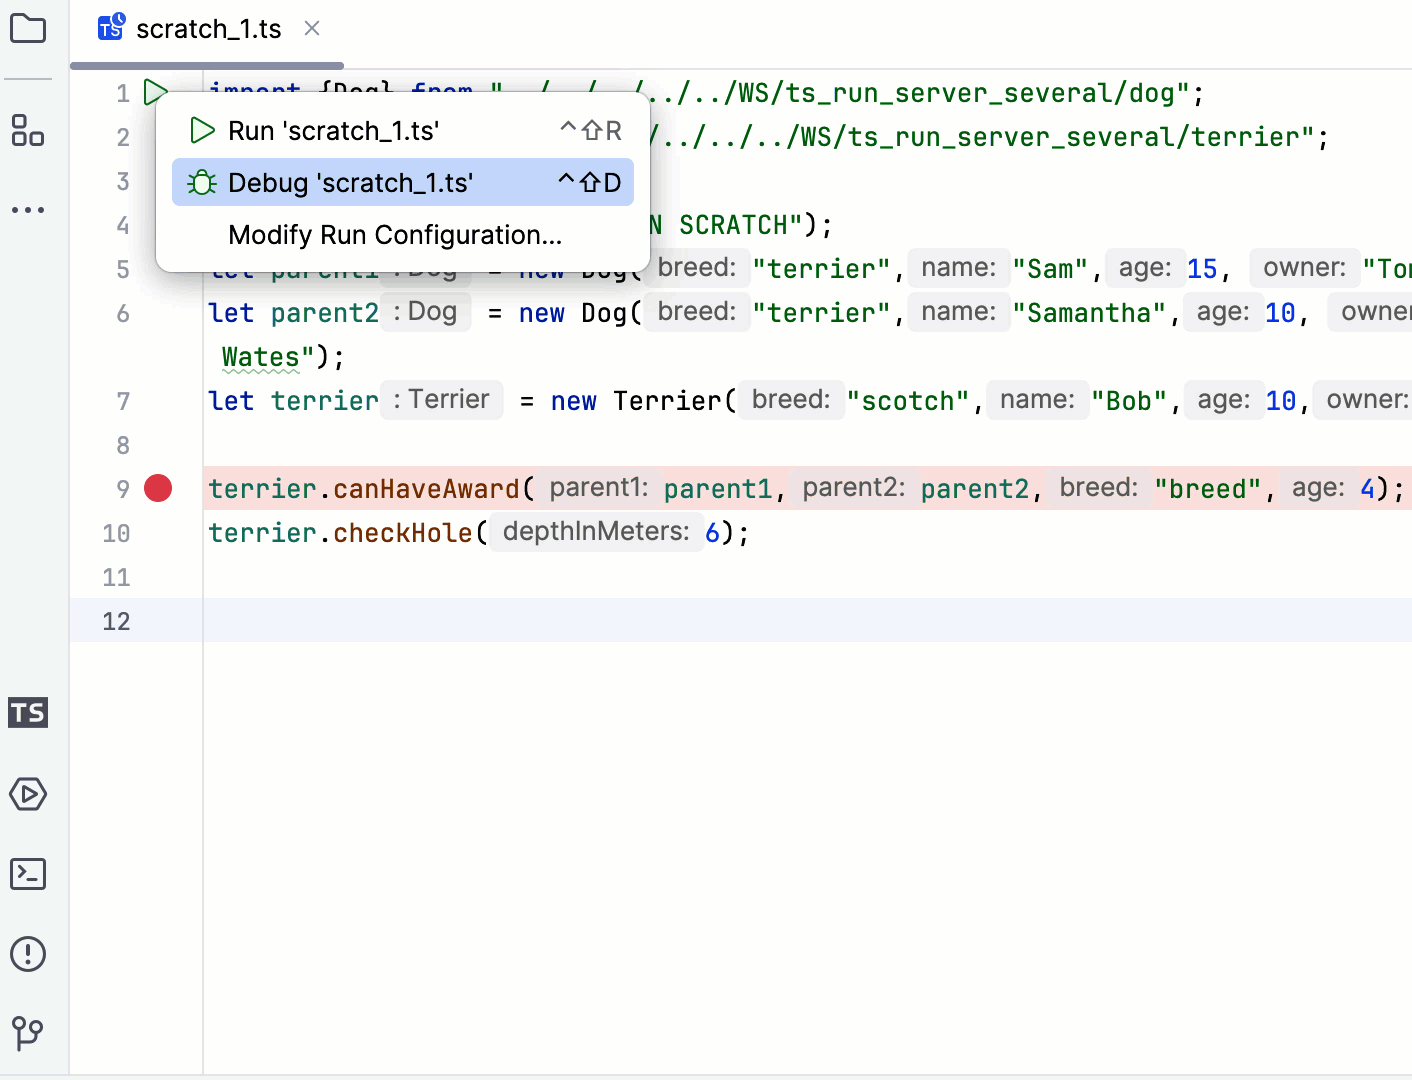Image resolution: width=1412 pixels, height=1080 pixels.
Task: Open Modify Run Configuration dialog
Action: [x=395, y=235]
